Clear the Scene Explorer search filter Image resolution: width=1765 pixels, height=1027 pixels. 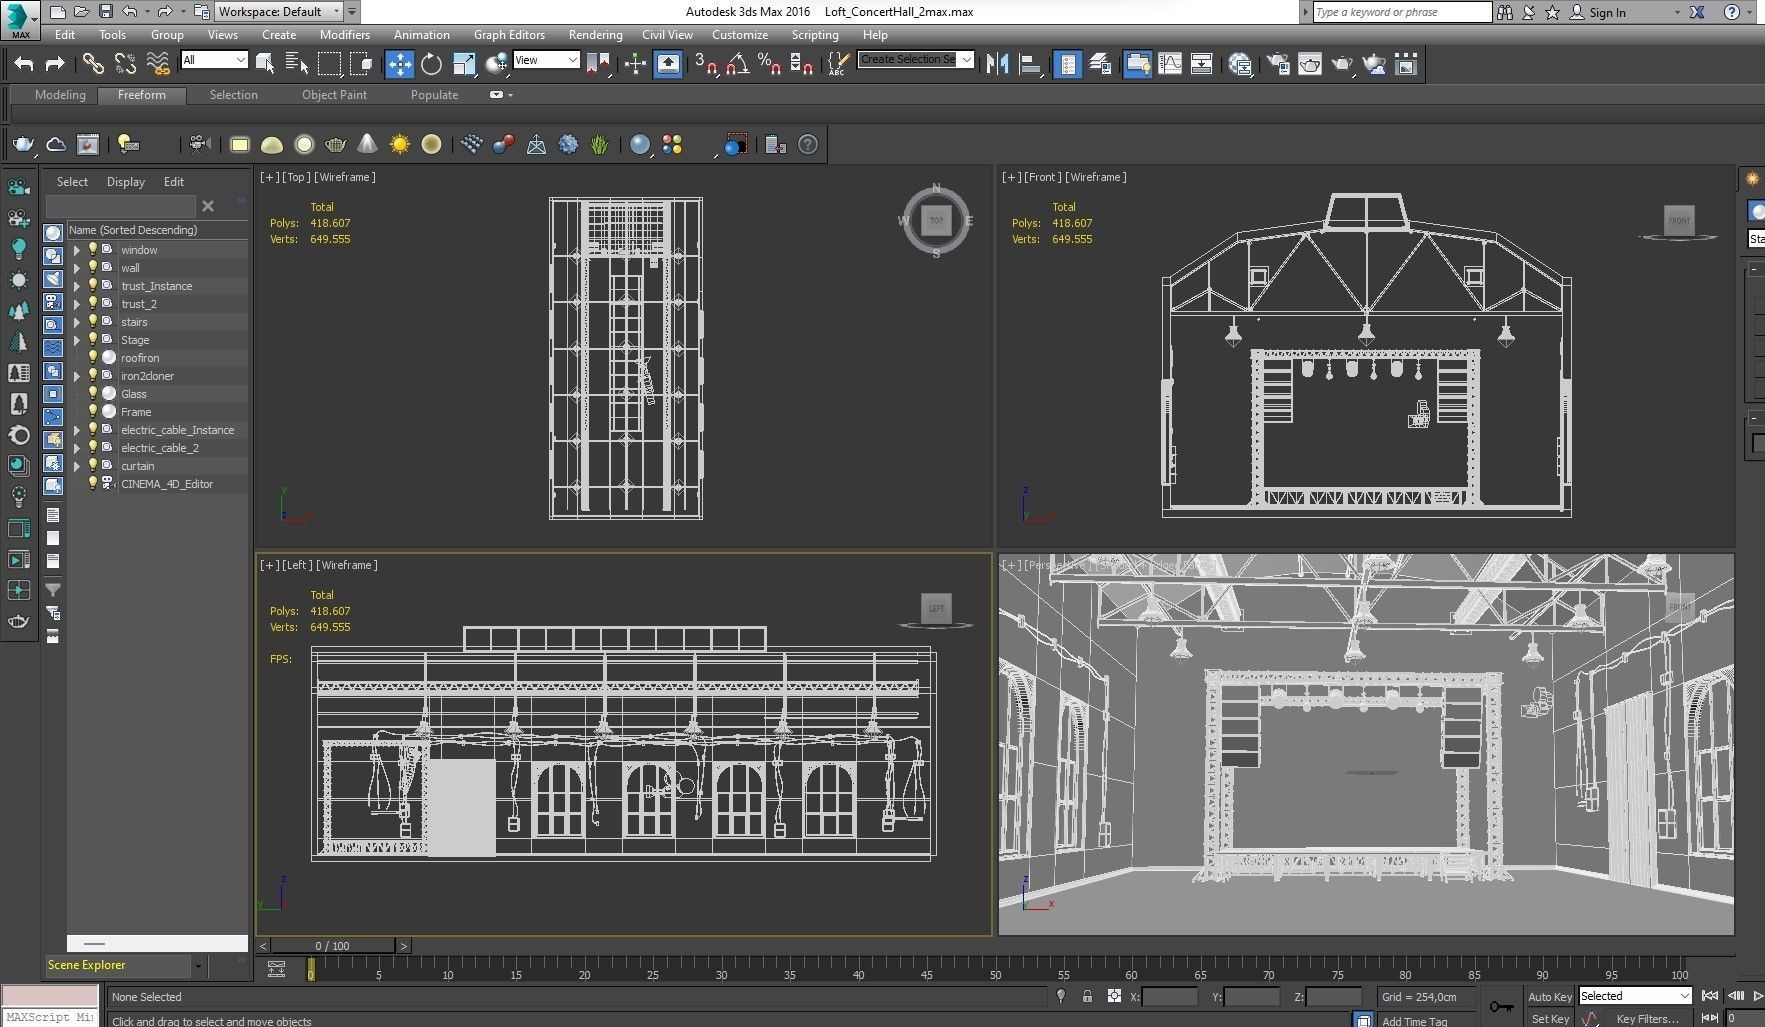tap(208, 206)
